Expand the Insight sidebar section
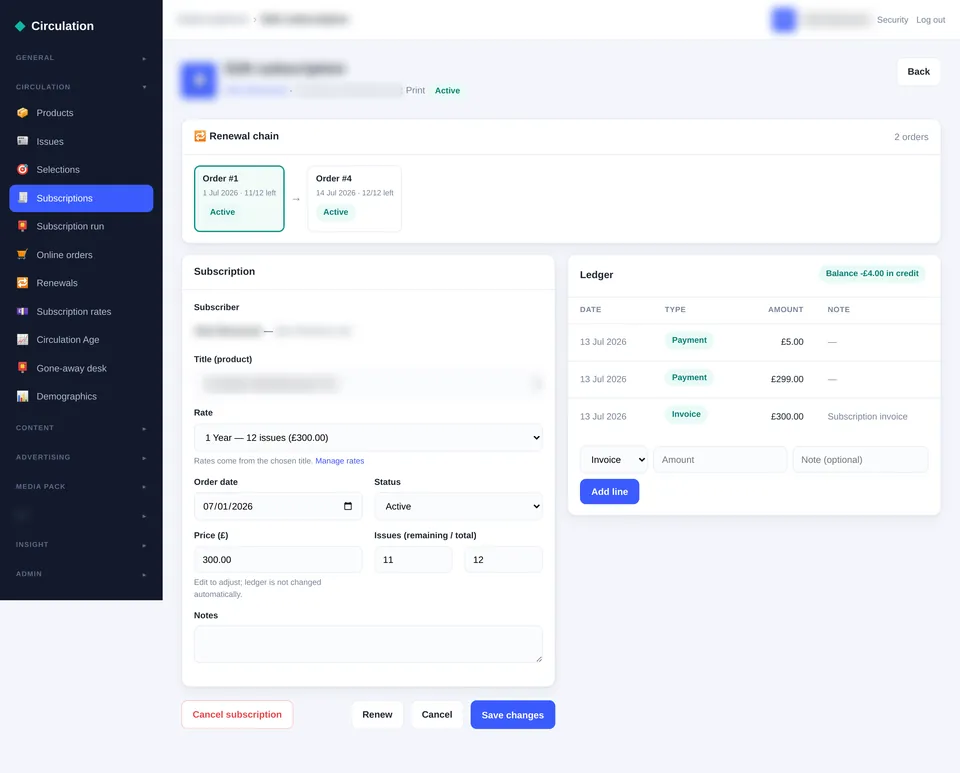The width and height of the screenshot is (960, 773). [81, 545]
